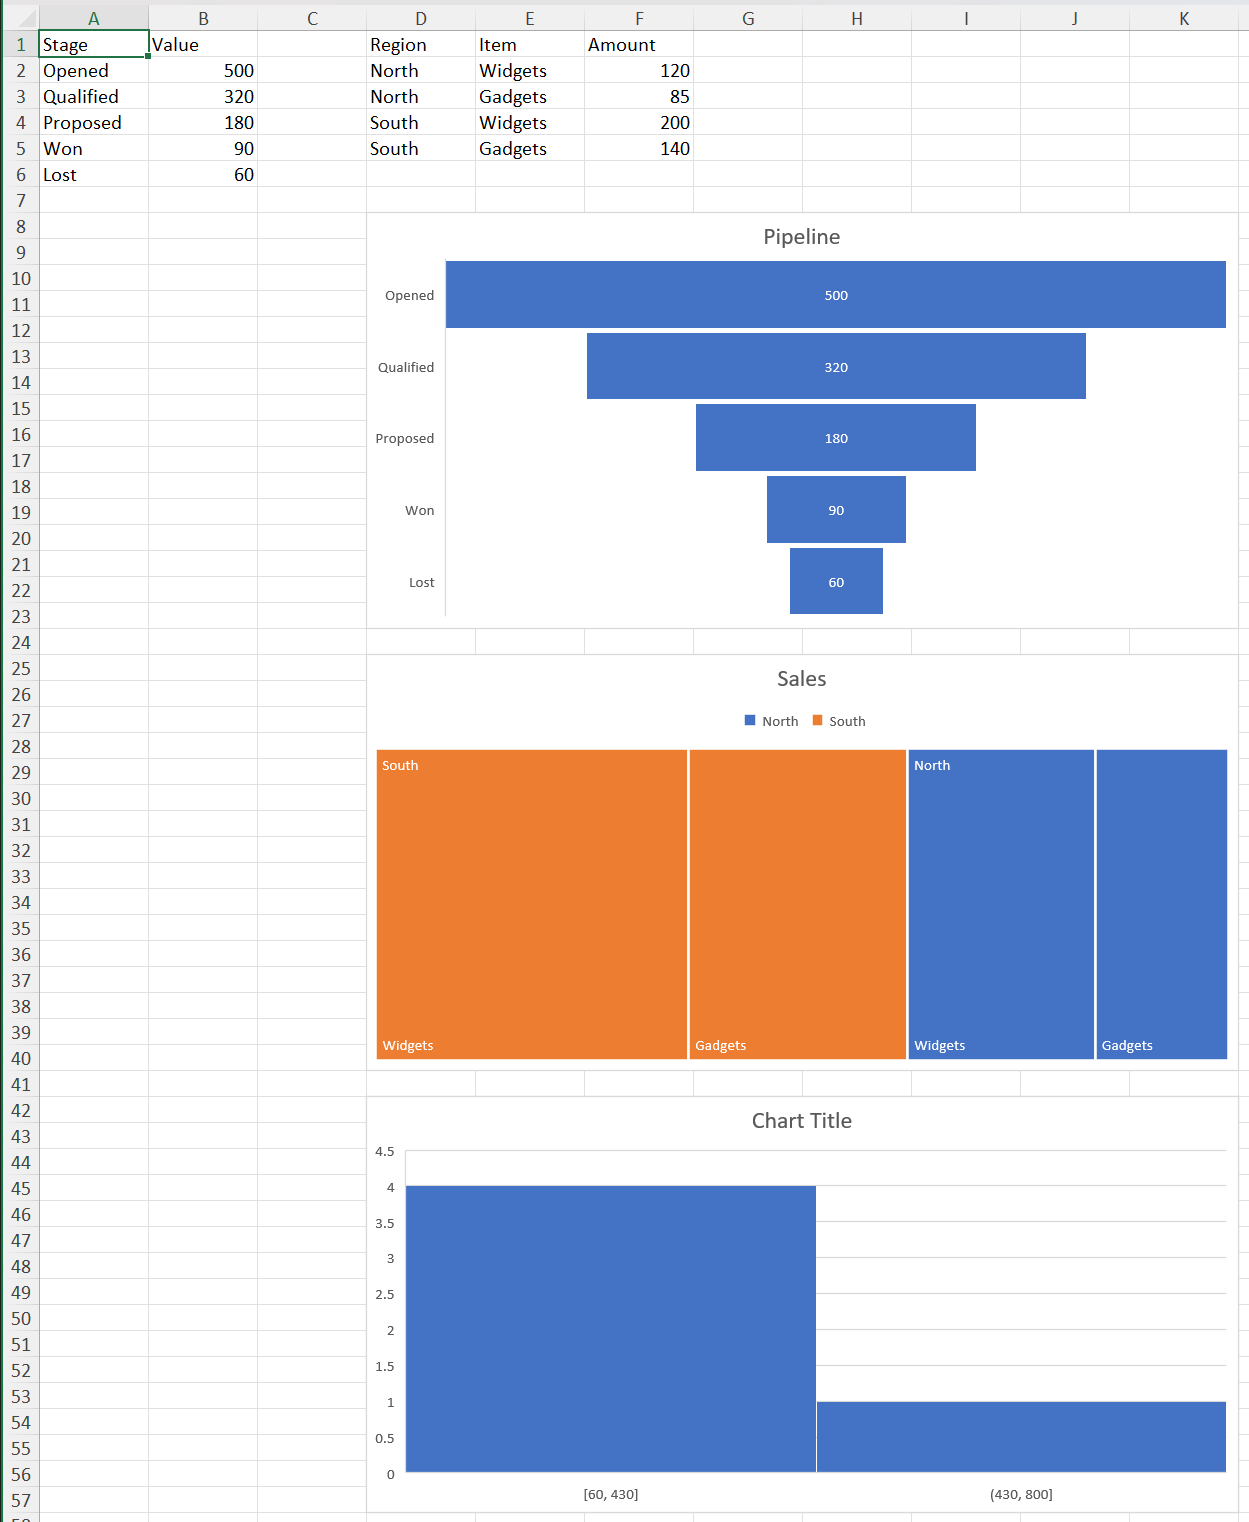Screen dimensions: 1249x1522
Task: Click the 'Value' header cell
Action: [x=203, y=44]
